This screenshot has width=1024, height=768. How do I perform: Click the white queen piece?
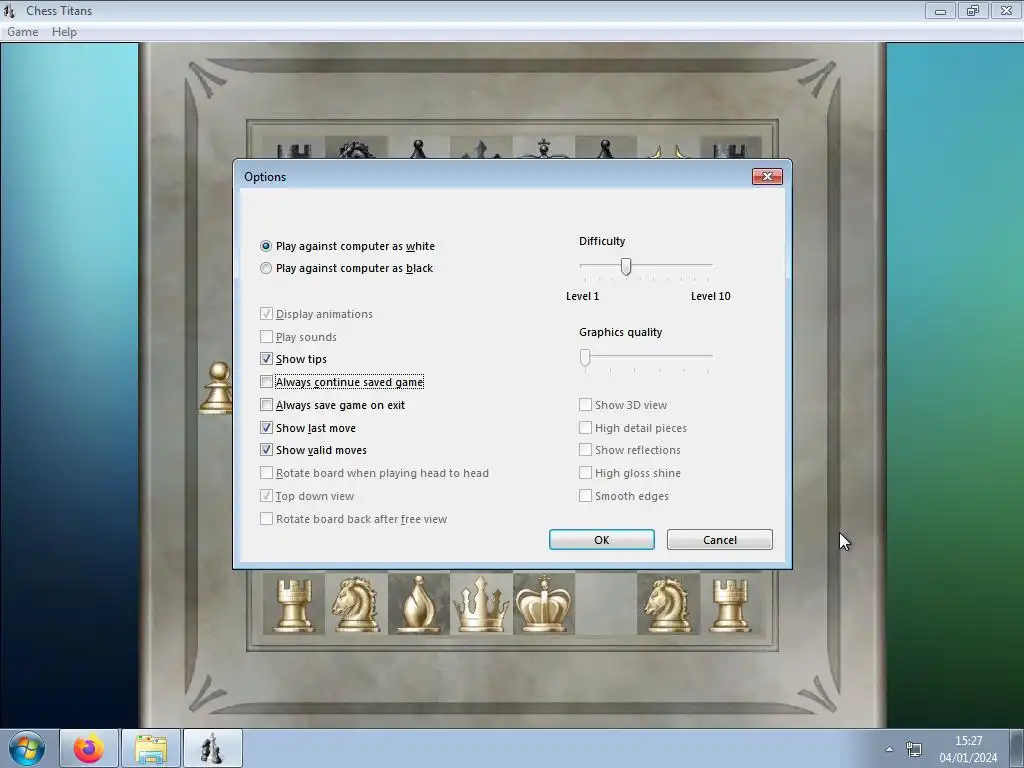[481, 605]
